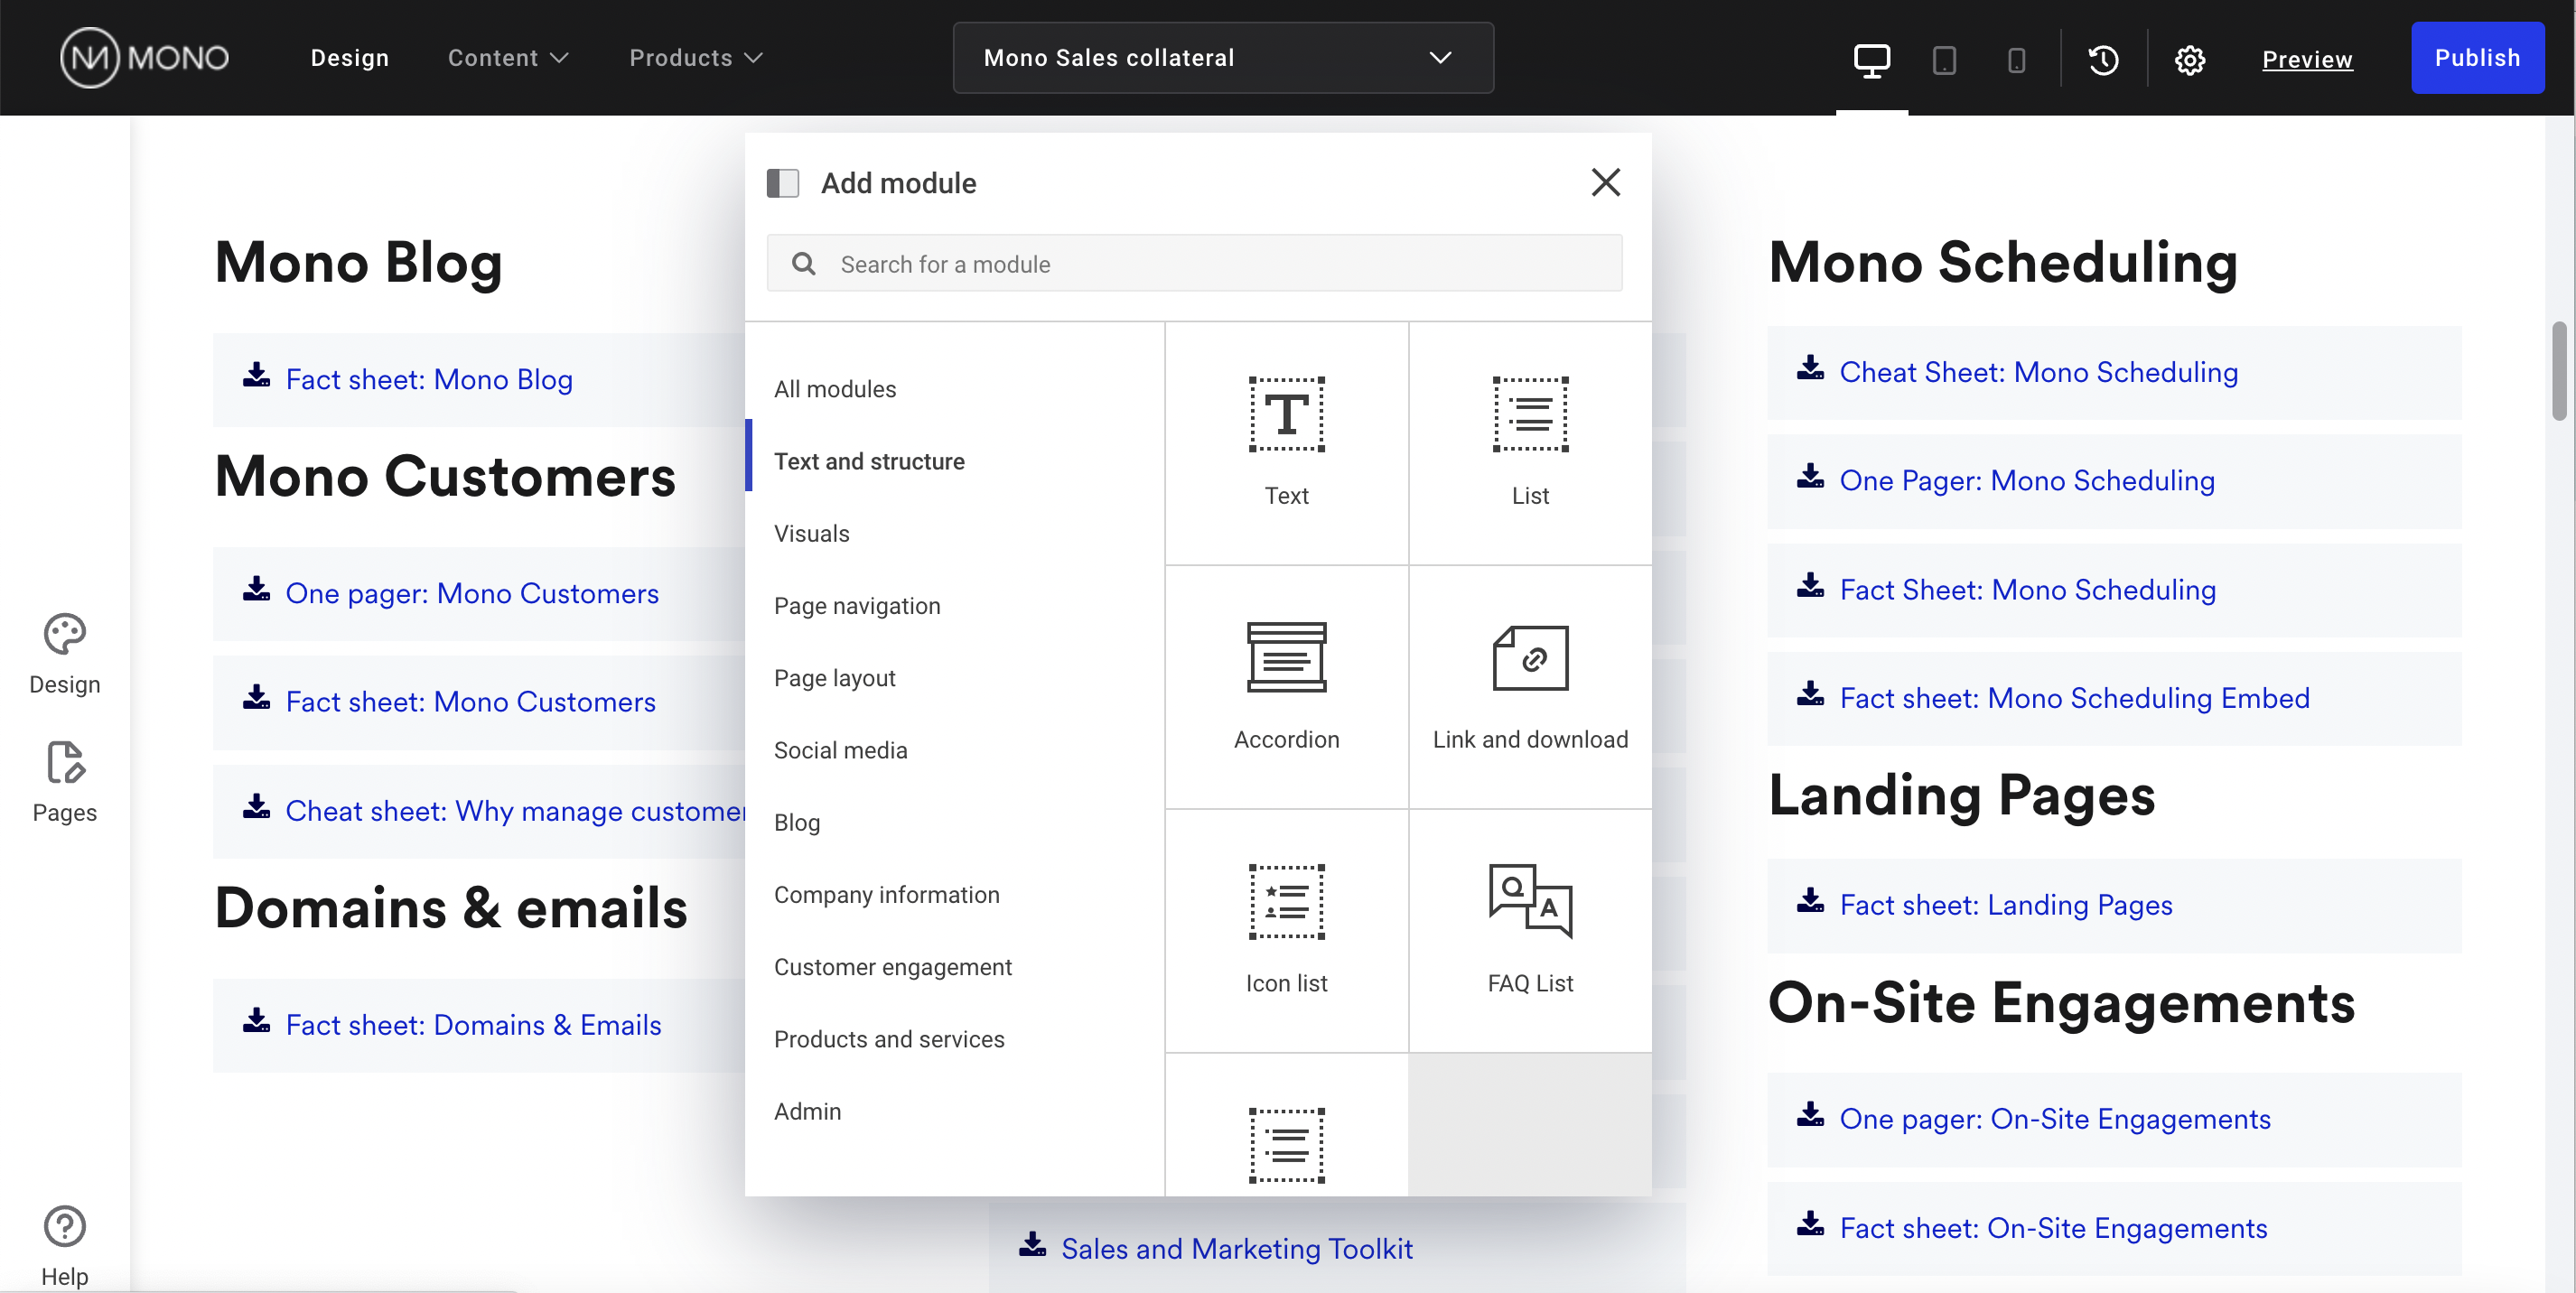Image resolution: width=2576 pixels, height=1293 pixels.
Task: Select Text and structure category
Action: (869, 461)
